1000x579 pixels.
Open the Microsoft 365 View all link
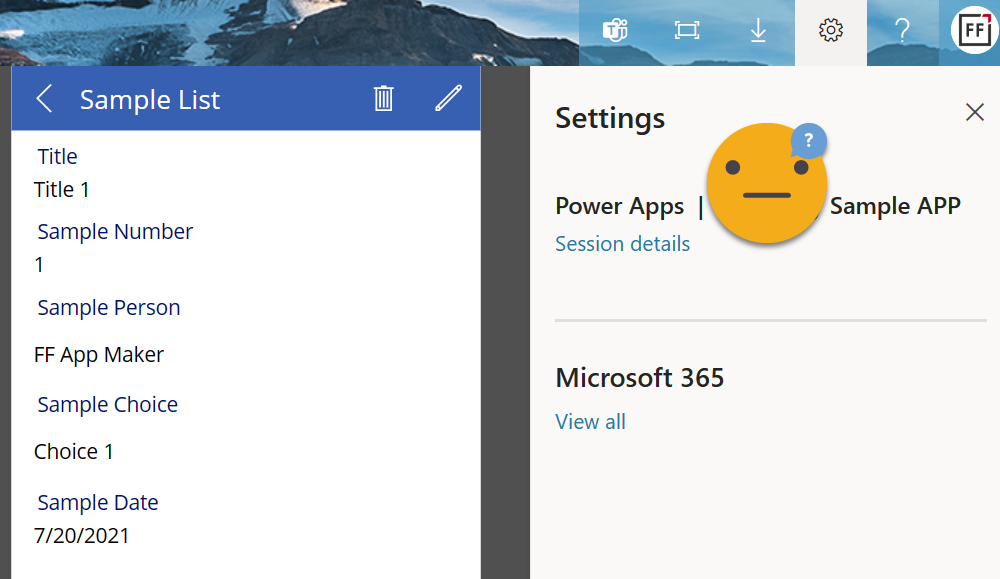coord(591,421)
